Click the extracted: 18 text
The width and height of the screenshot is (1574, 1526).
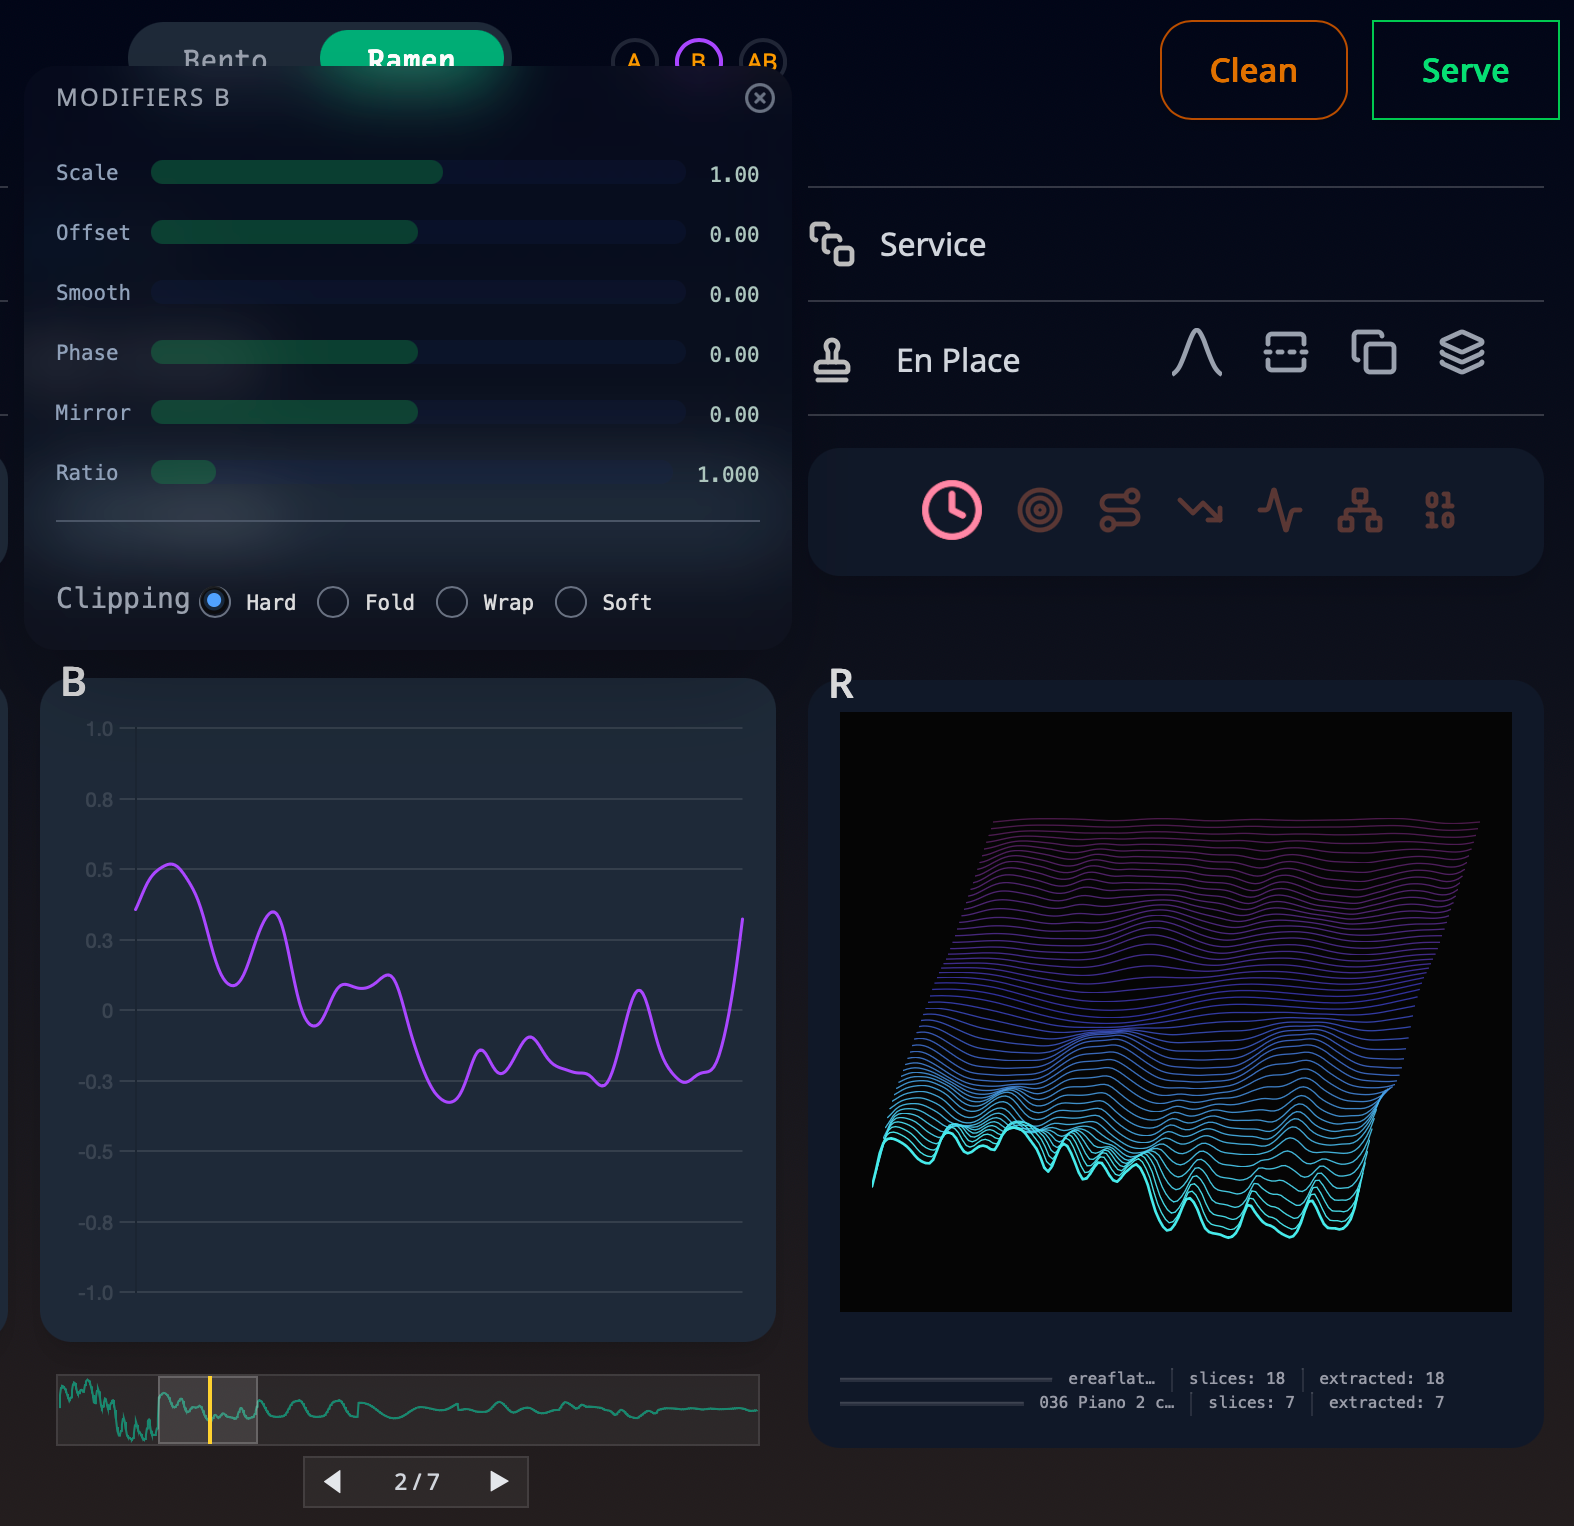pos(1381,1378)
